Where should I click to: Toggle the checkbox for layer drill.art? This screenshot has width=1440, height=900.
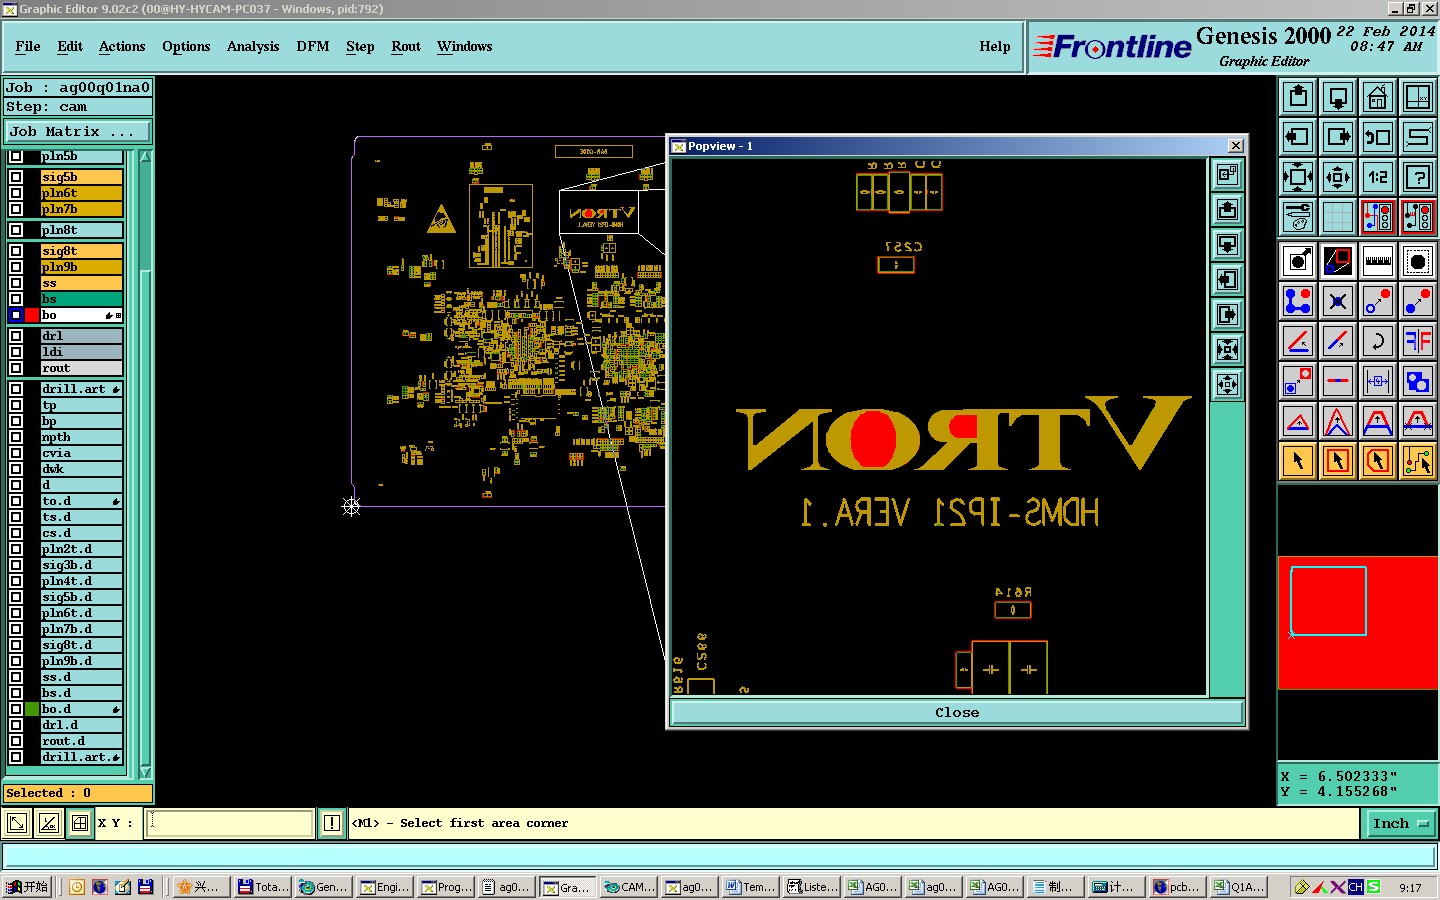pos(16,389)
